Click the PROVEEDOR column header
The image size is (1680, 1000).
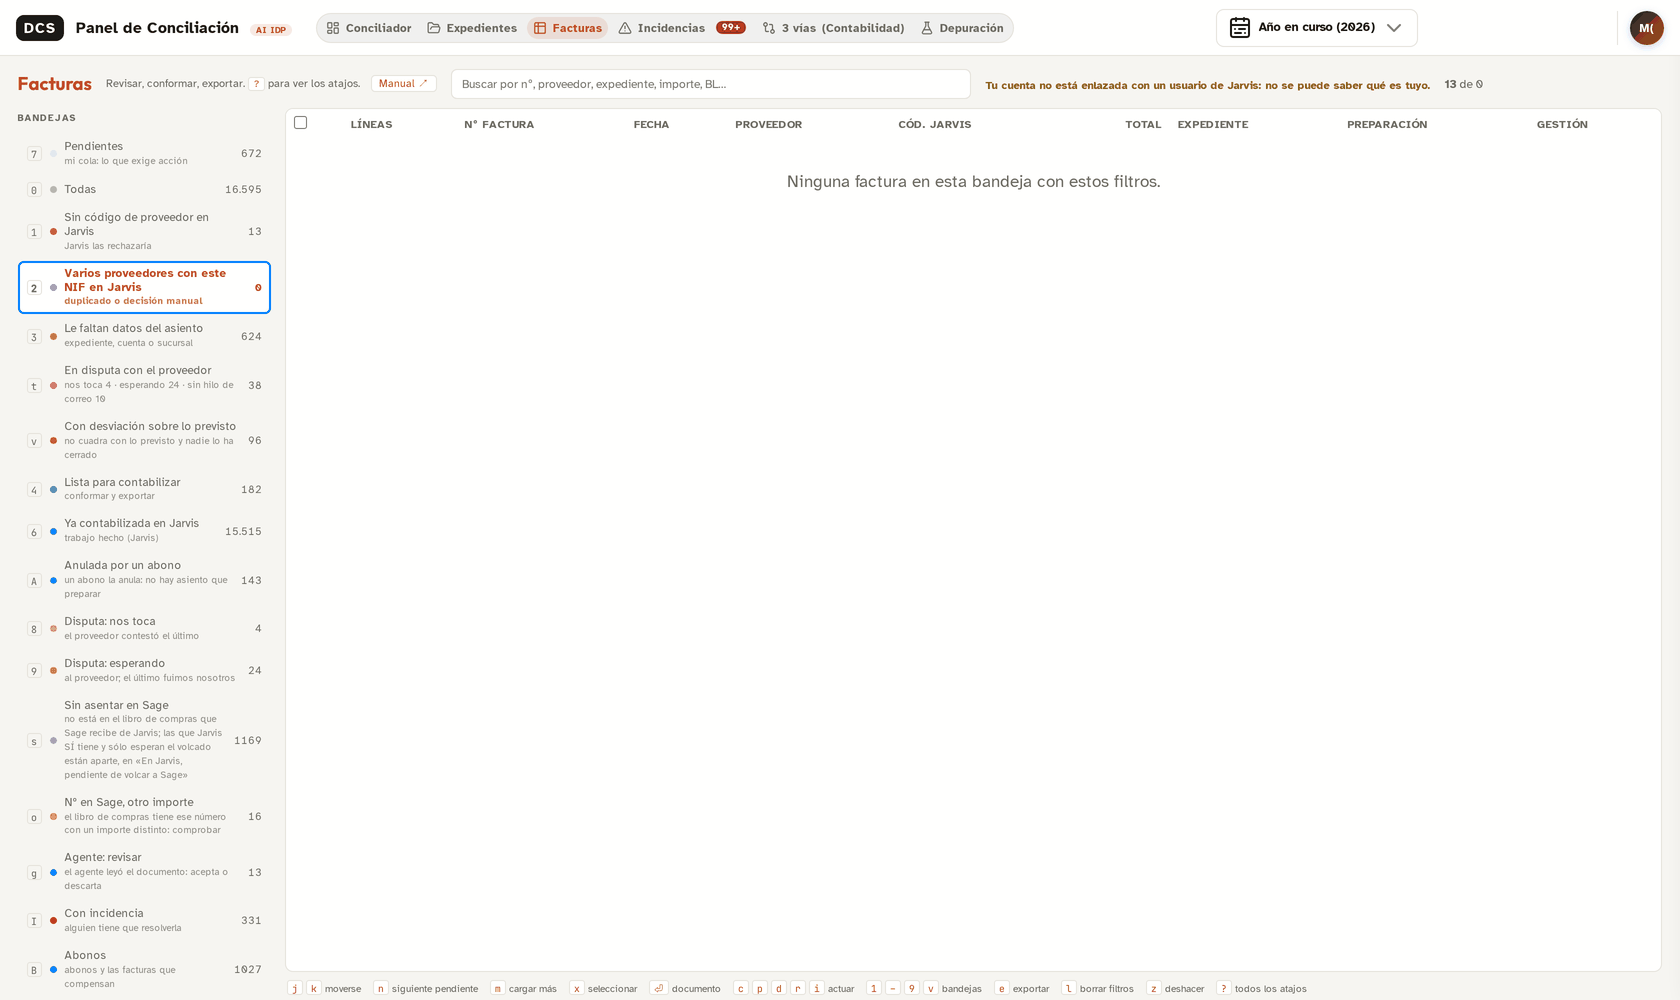tap(768, 125)
